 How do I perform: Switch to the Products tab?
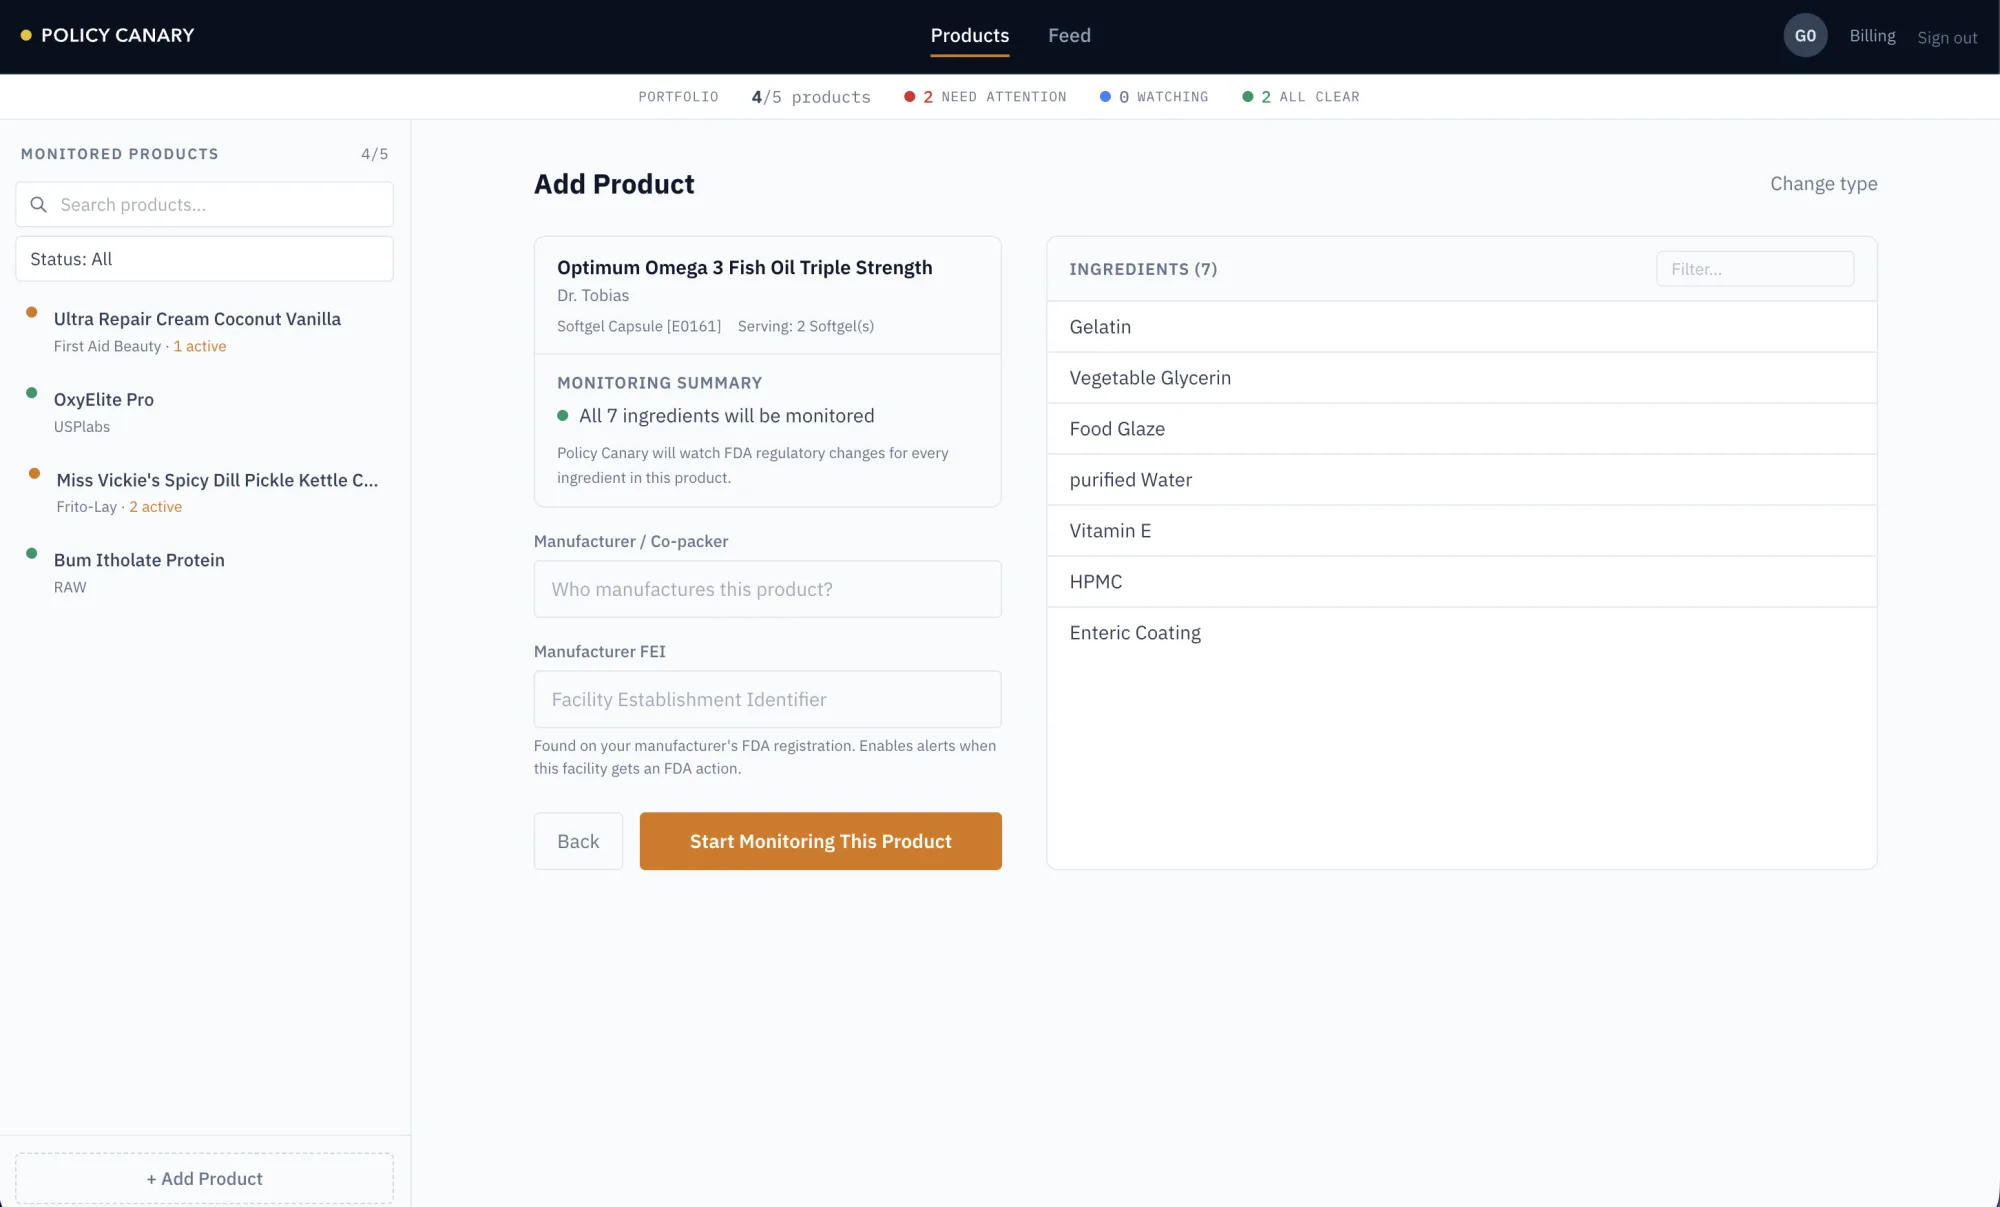(x=969, y=35)
